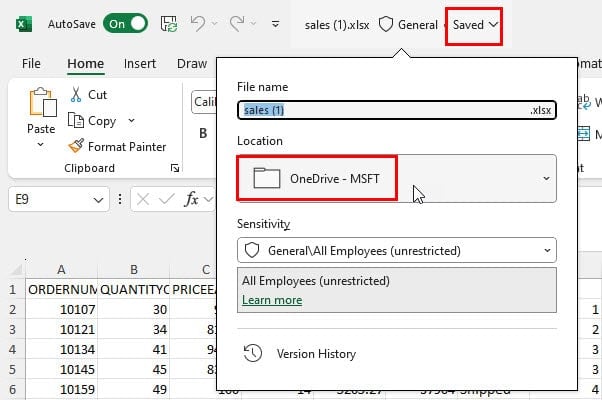Click the Select All corner triangle

(x=17, y=269)
